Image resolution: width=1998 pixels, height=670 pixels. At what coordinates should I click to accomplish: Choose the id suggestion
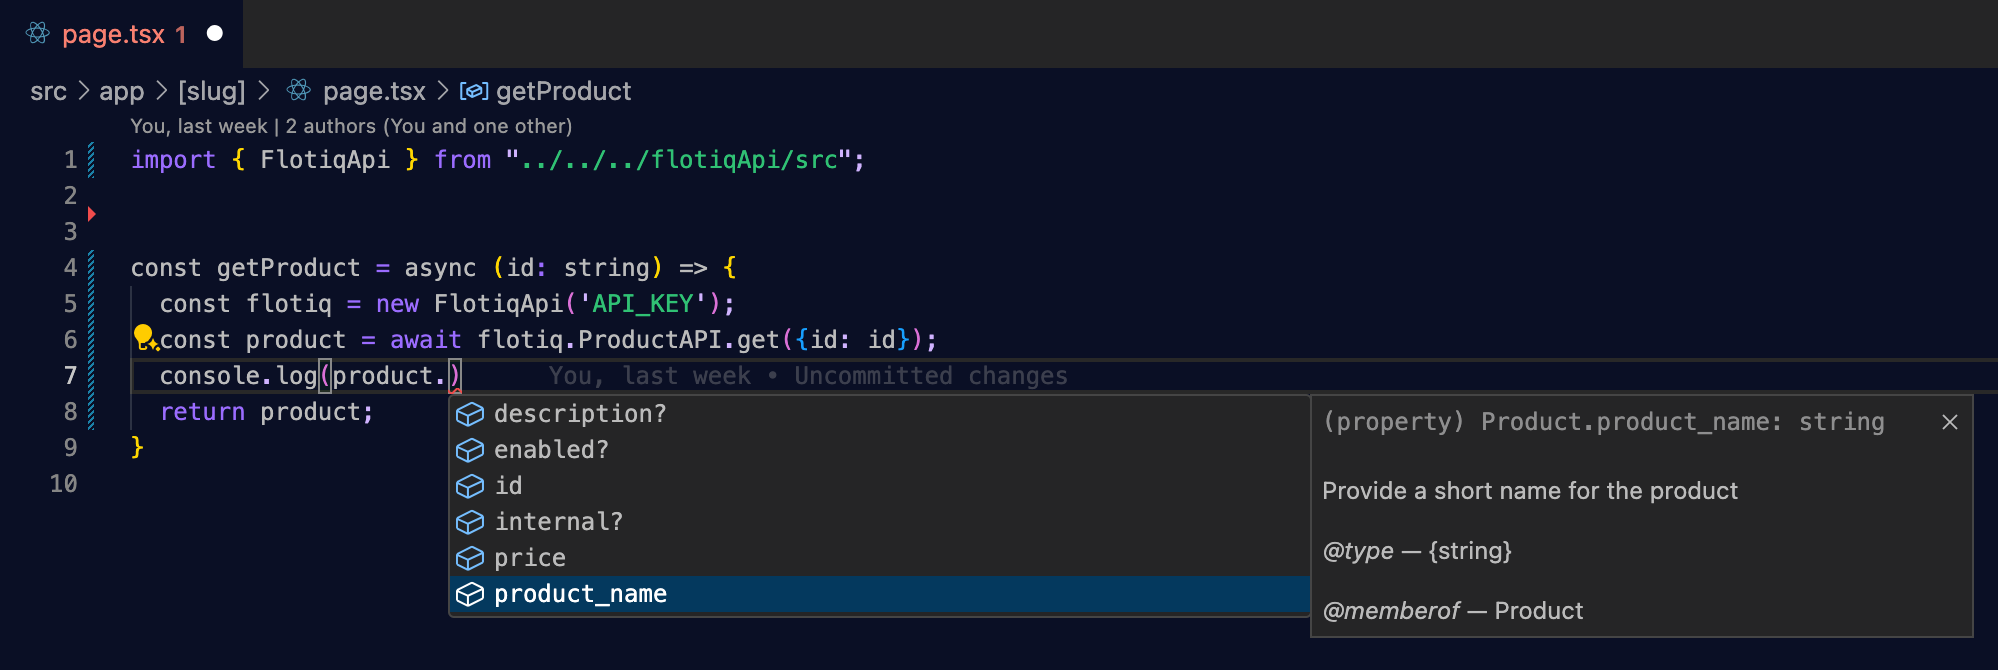[x=880, y=486]
